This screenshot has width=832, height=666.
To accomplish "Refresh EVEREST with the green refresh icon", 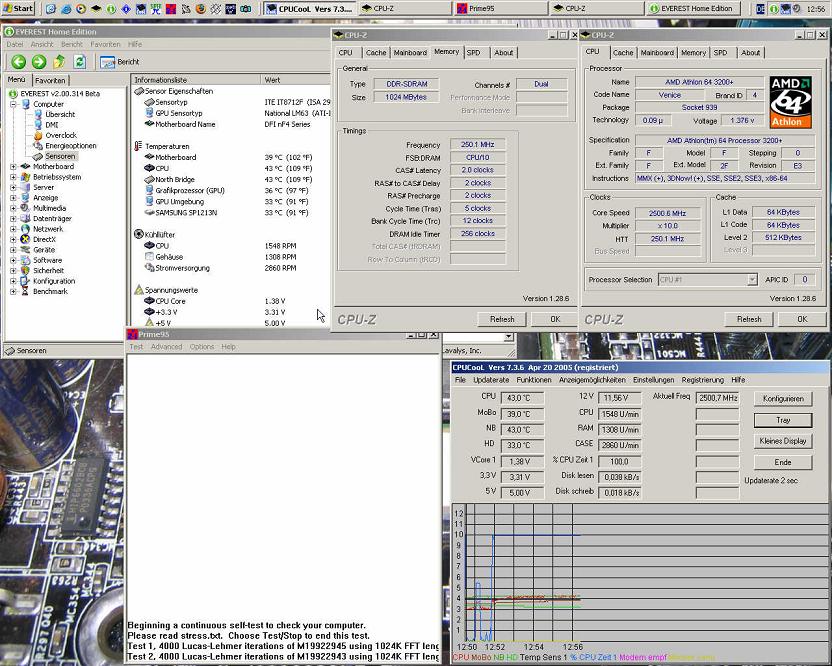I will coord(80,62).
